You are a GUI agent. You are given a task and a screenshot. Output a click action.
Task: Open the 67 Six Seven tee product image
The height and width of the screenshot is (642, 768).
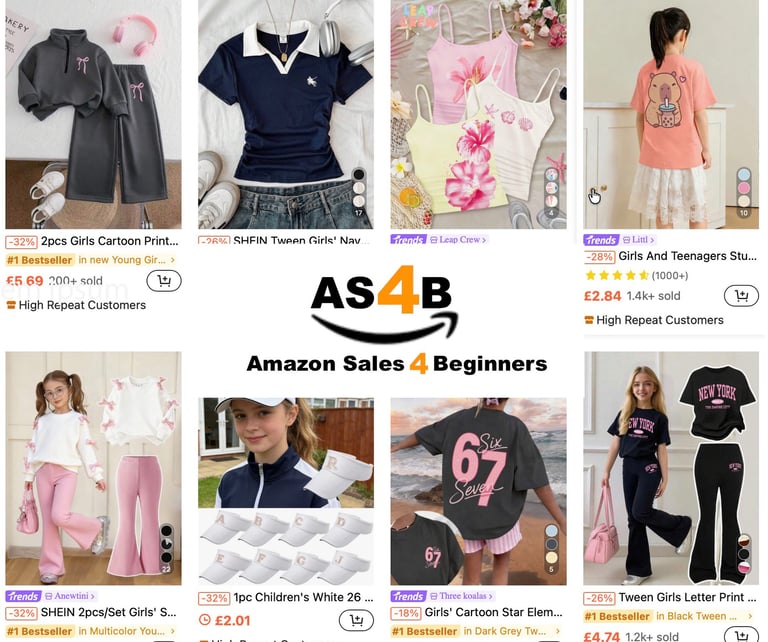(x=478, y=492)
